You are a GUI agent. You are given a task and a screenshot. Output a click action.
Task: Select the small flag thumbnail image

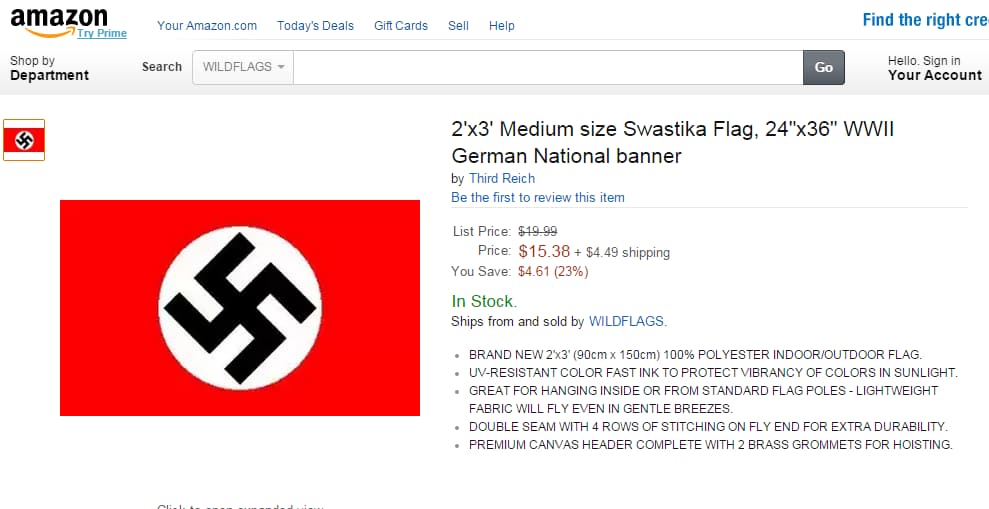coord(24,140)
